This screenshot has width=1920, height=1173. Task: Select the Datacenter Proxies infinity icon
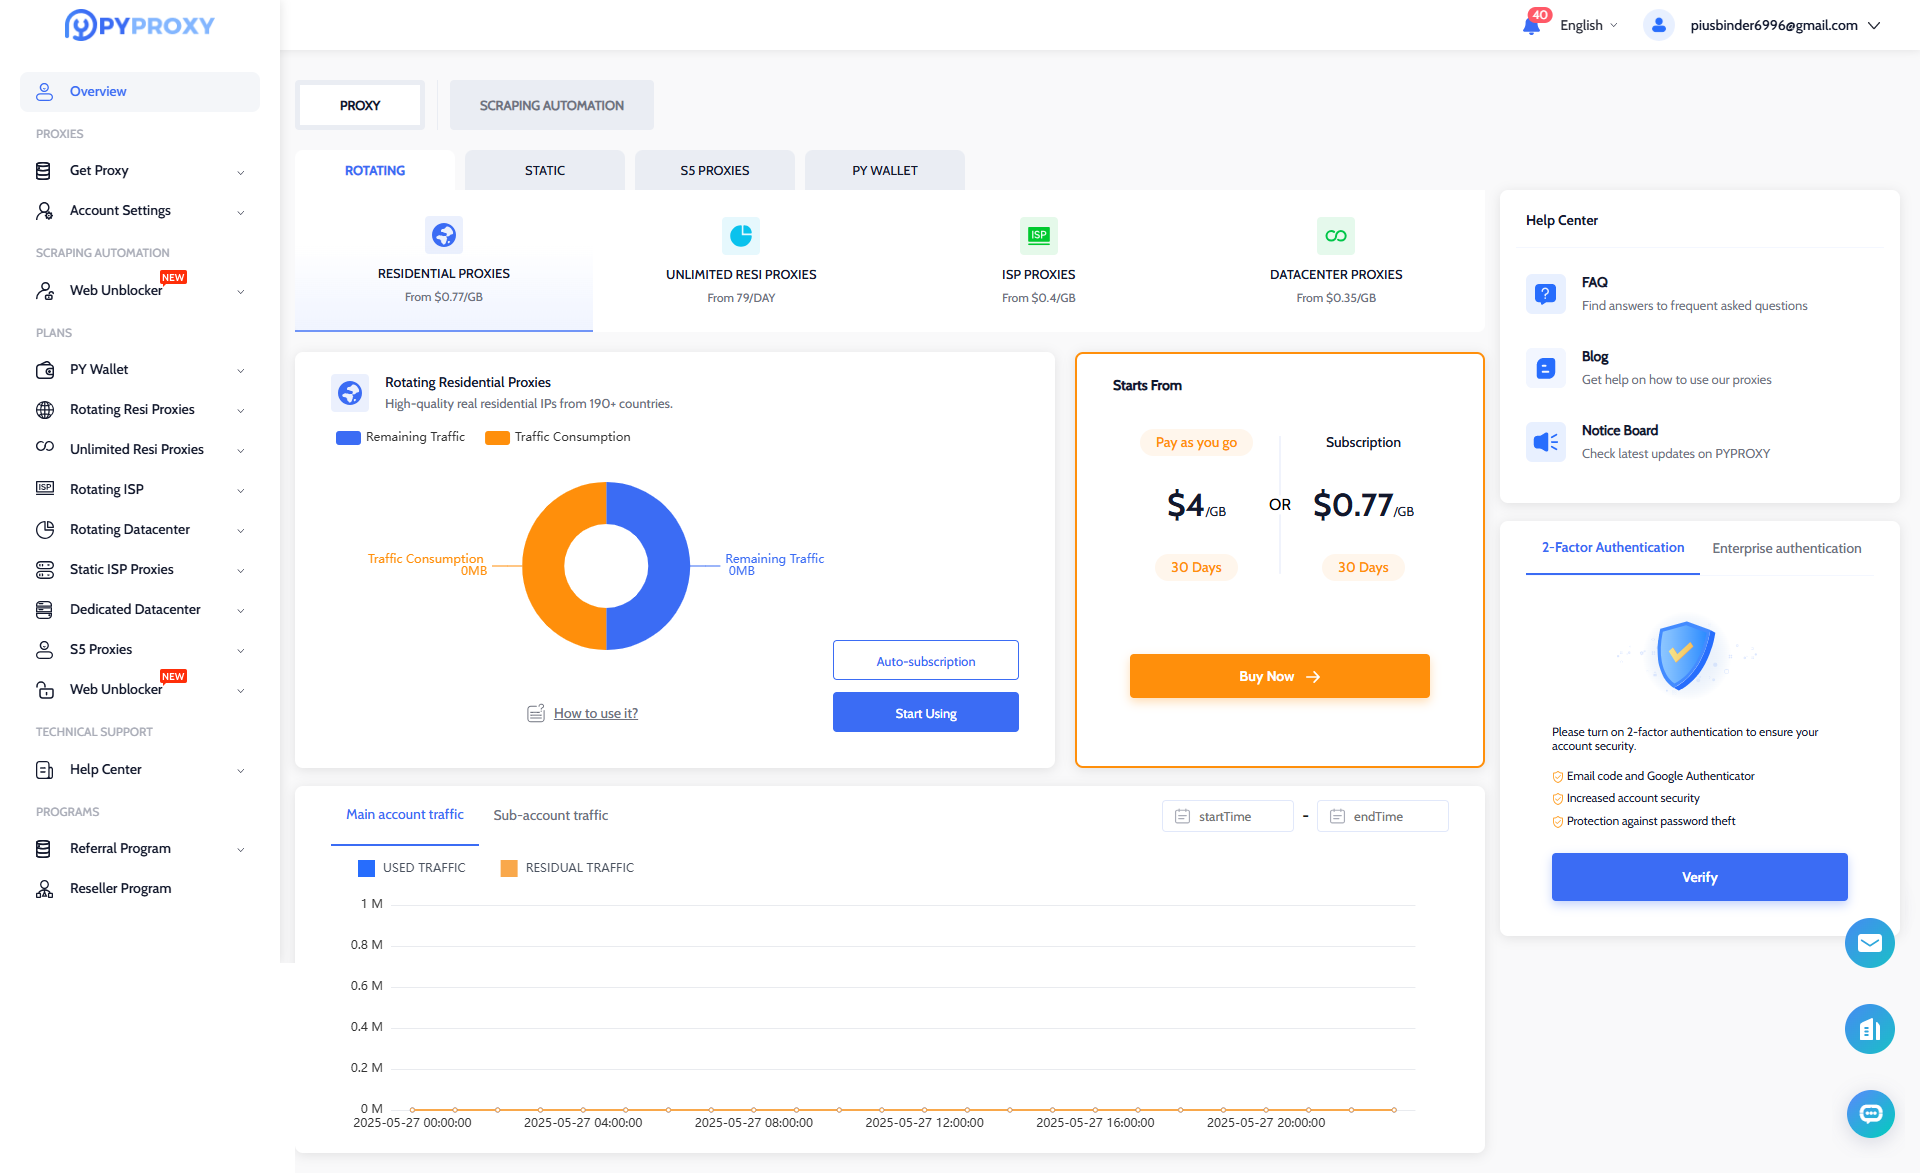click(x=1335, y=236)
